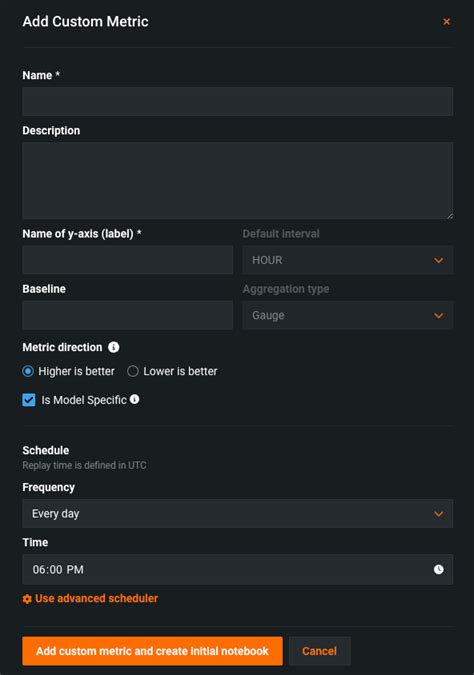Expand the Frequency Every day dropdown
Image resolution: width=474 pixels, height=675 pixels.
pos(238,514)
